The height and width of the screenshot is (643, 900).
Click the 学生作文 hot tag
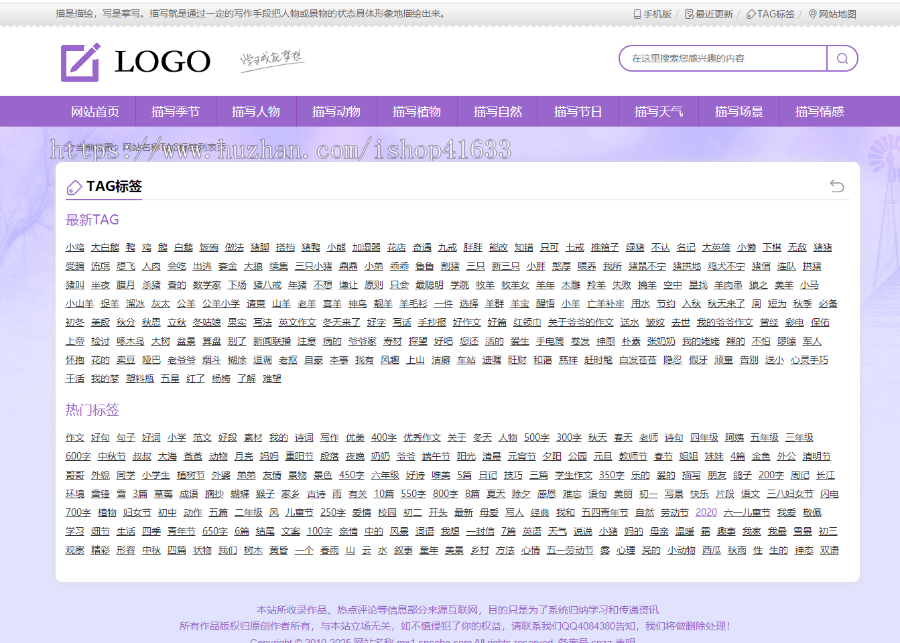573,475
